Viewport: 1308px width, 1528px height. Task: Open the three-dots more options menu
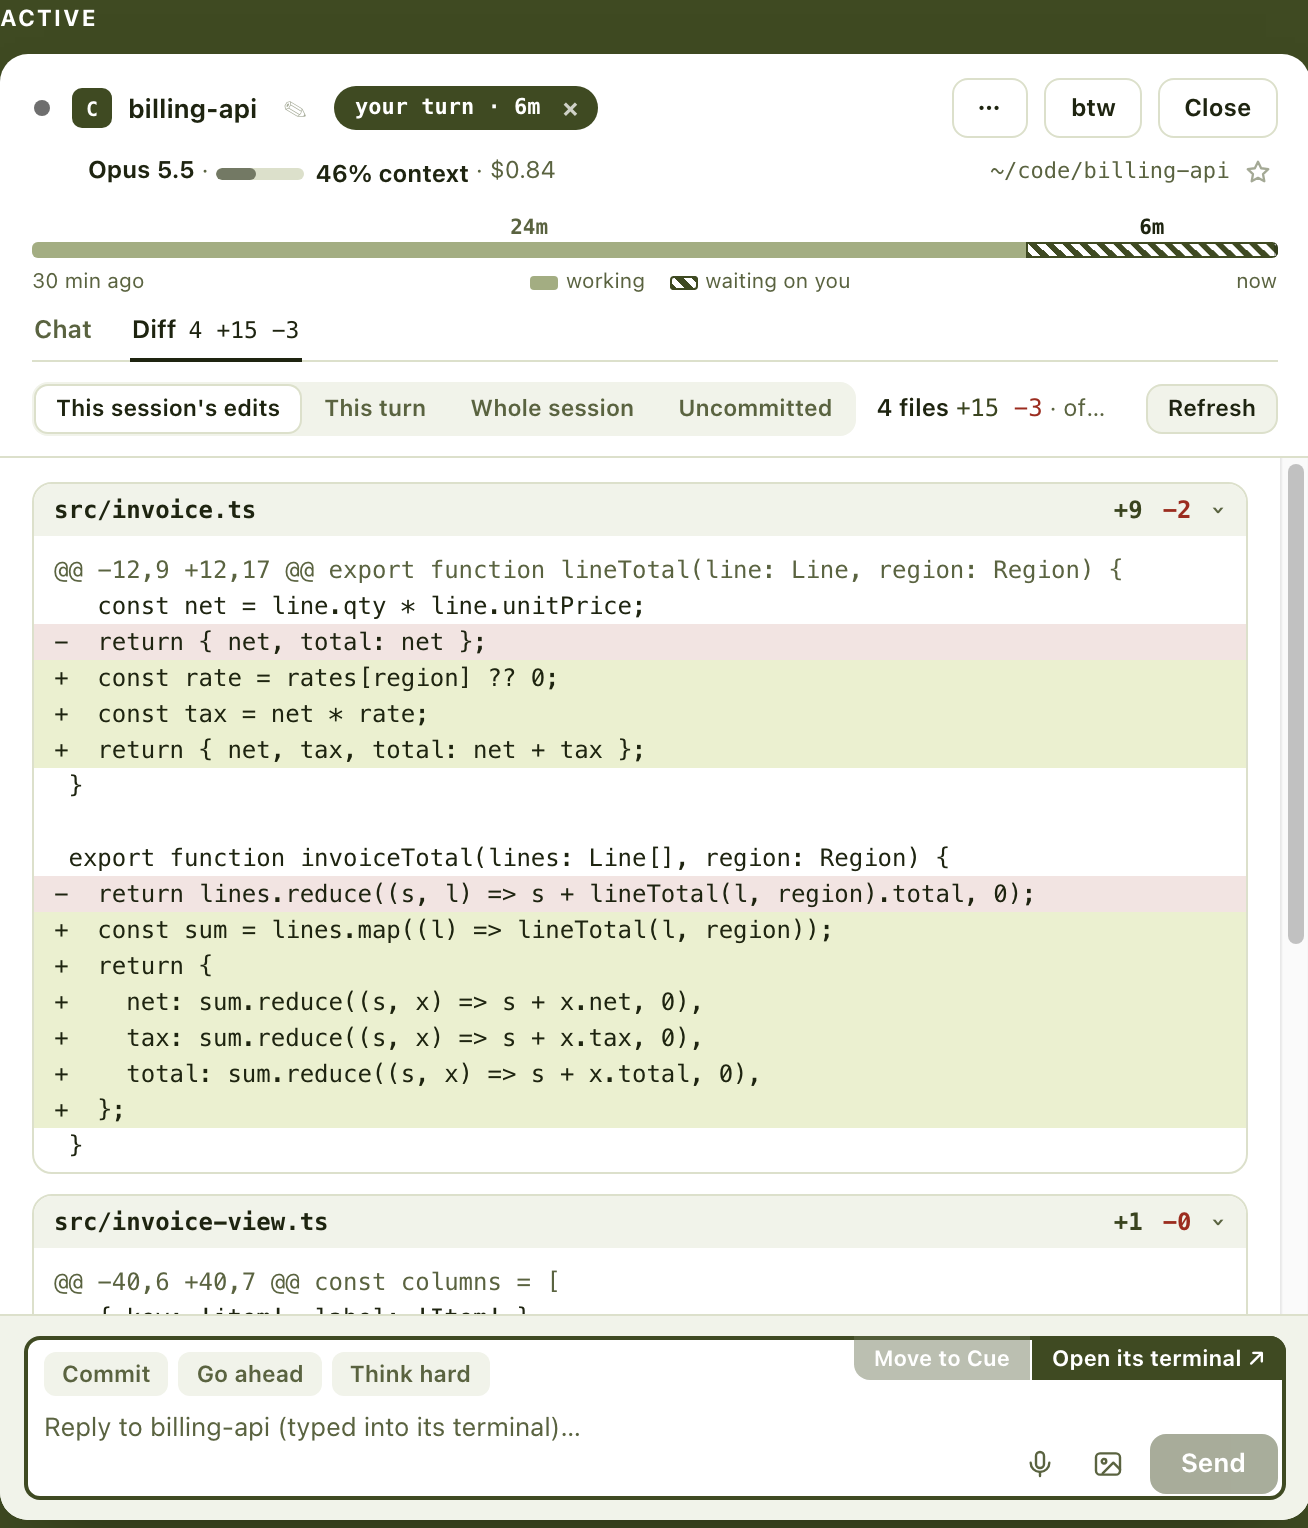(989, 108)
